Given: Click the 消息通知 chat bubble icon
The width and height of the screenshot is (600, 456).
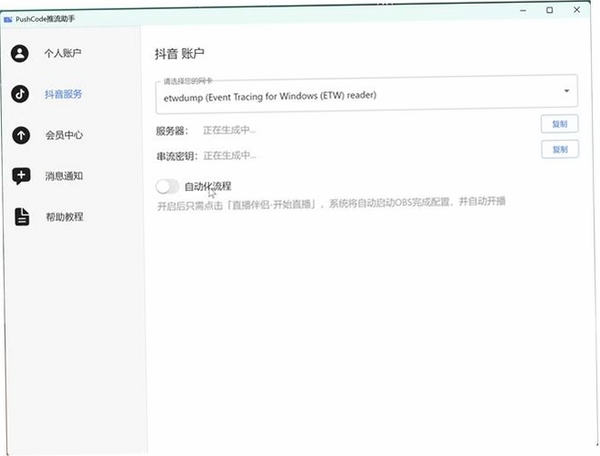Looking at the screenshot, I should click(21, 176).
